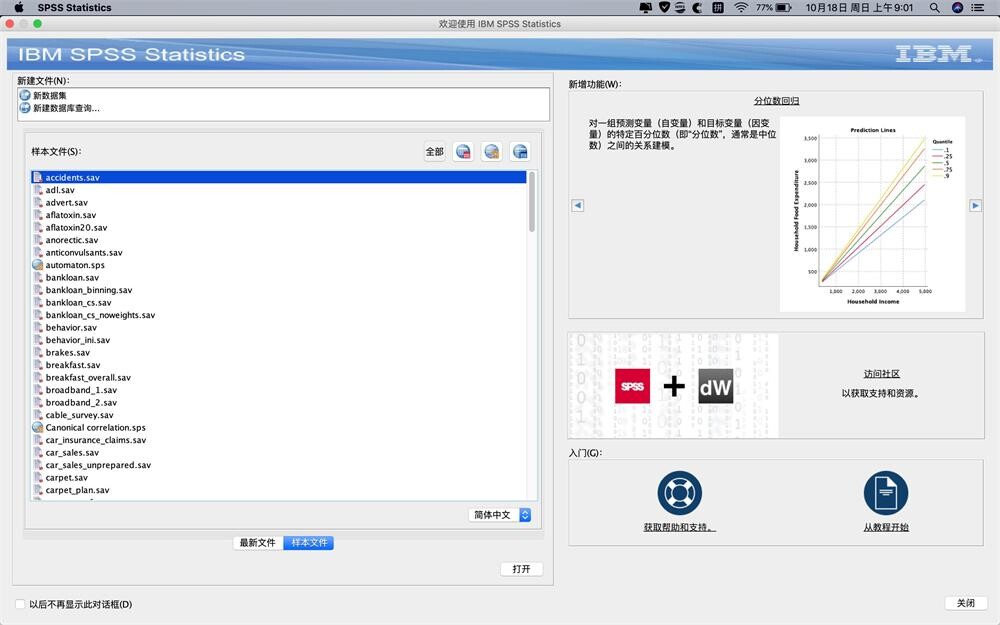Open the Apple menu
1000x625 pixels.
(19, 8)
